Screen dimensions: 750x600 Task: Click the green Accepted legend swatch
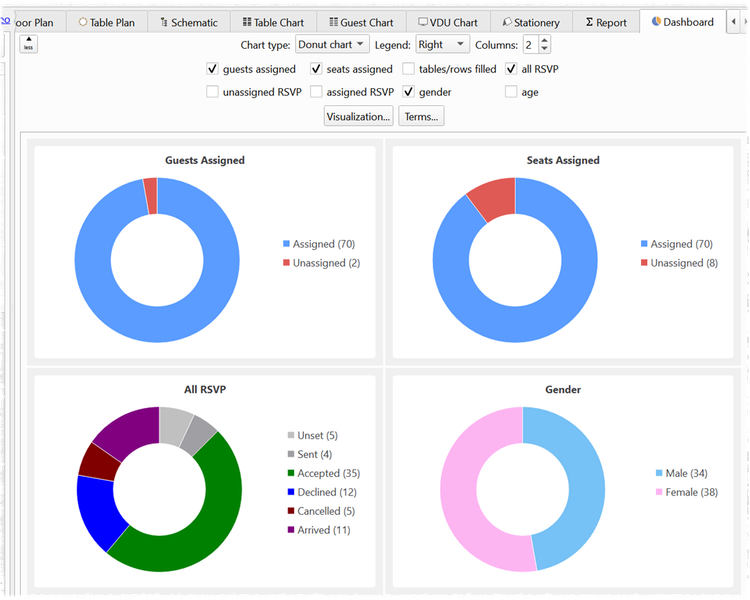(x=291, y=473)
